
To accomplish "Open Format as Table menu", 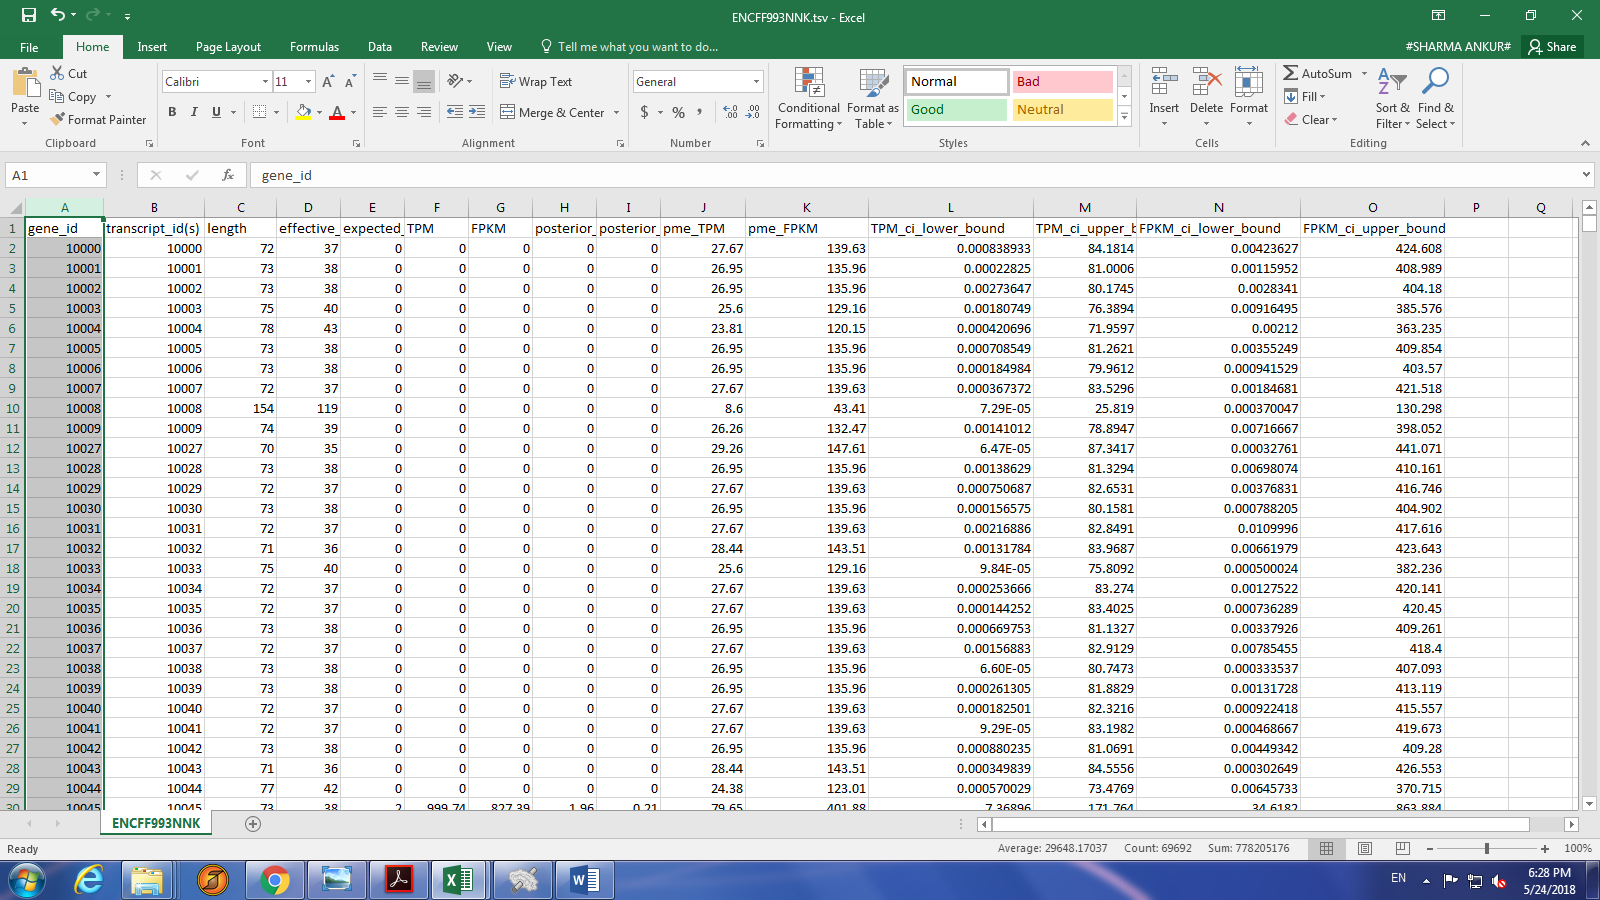I will (873, 98).
